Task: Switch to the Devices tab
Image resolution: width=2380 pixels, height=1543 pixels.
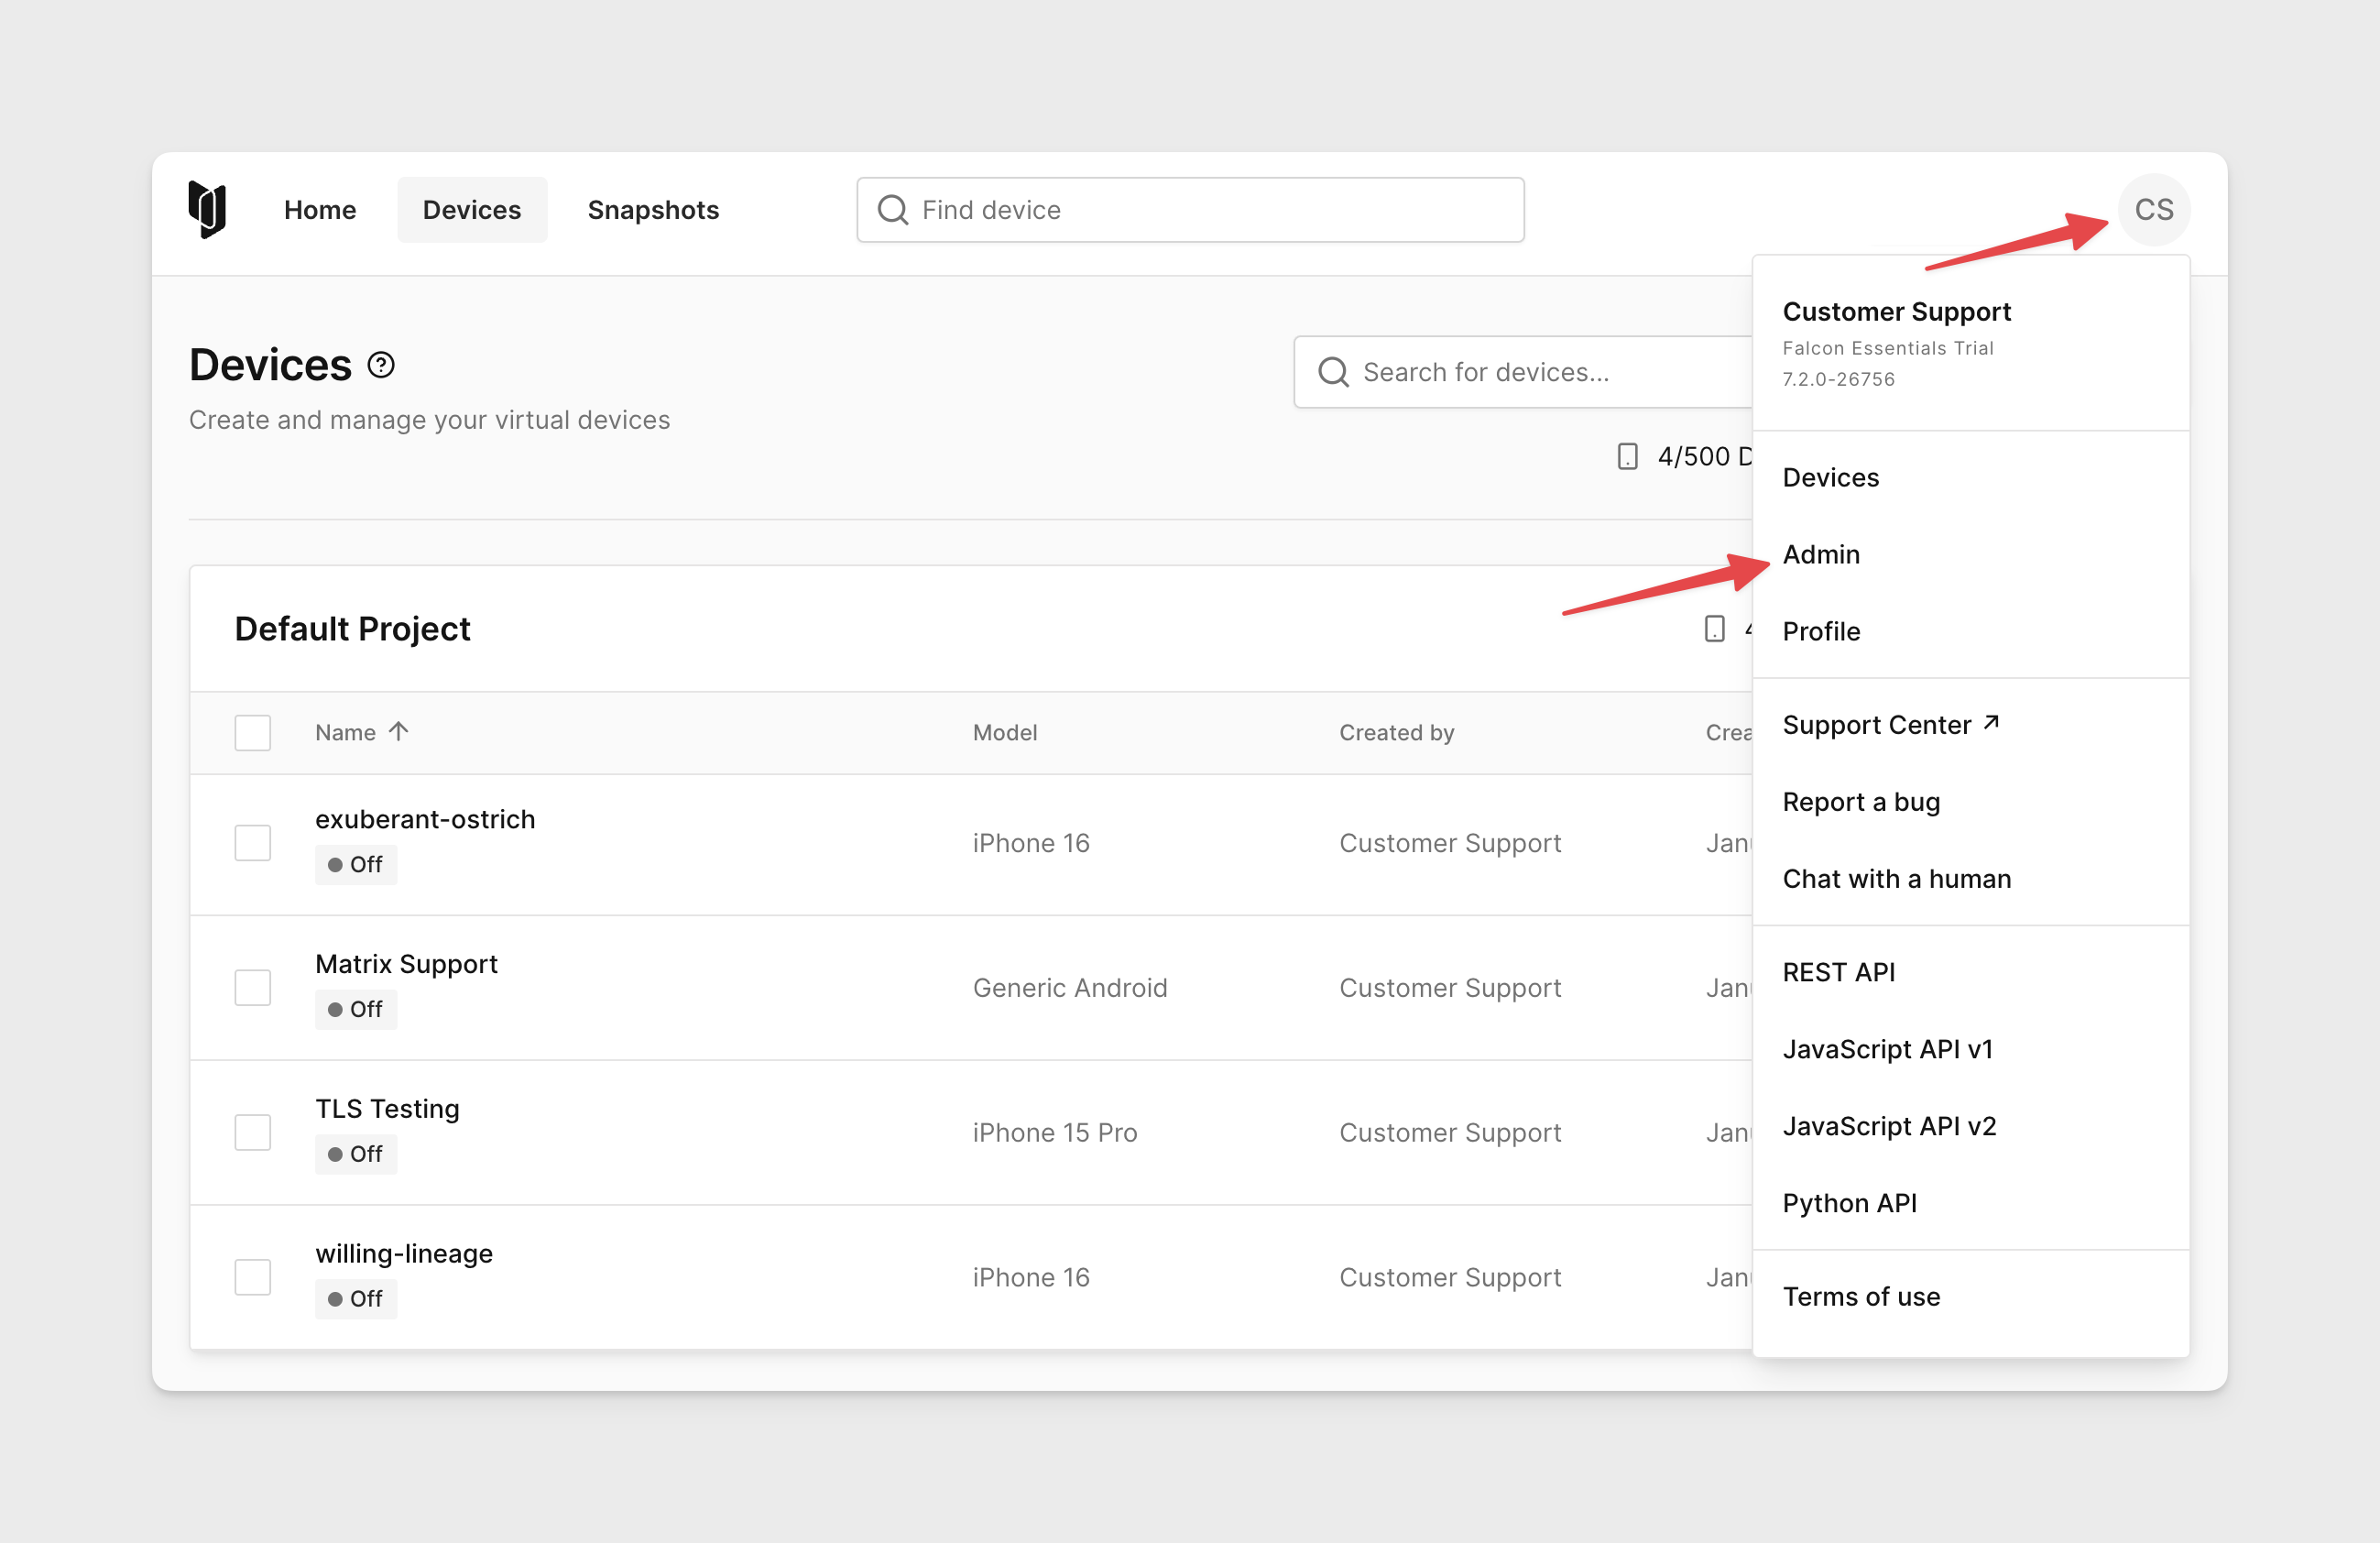Action: [472, 210]
